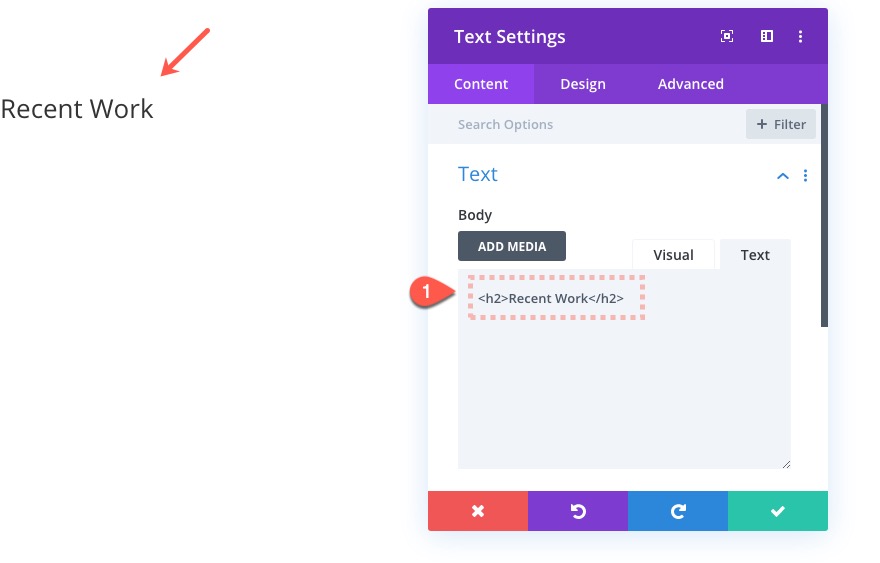Click inside the Body HTML textarea

(624, 369)
